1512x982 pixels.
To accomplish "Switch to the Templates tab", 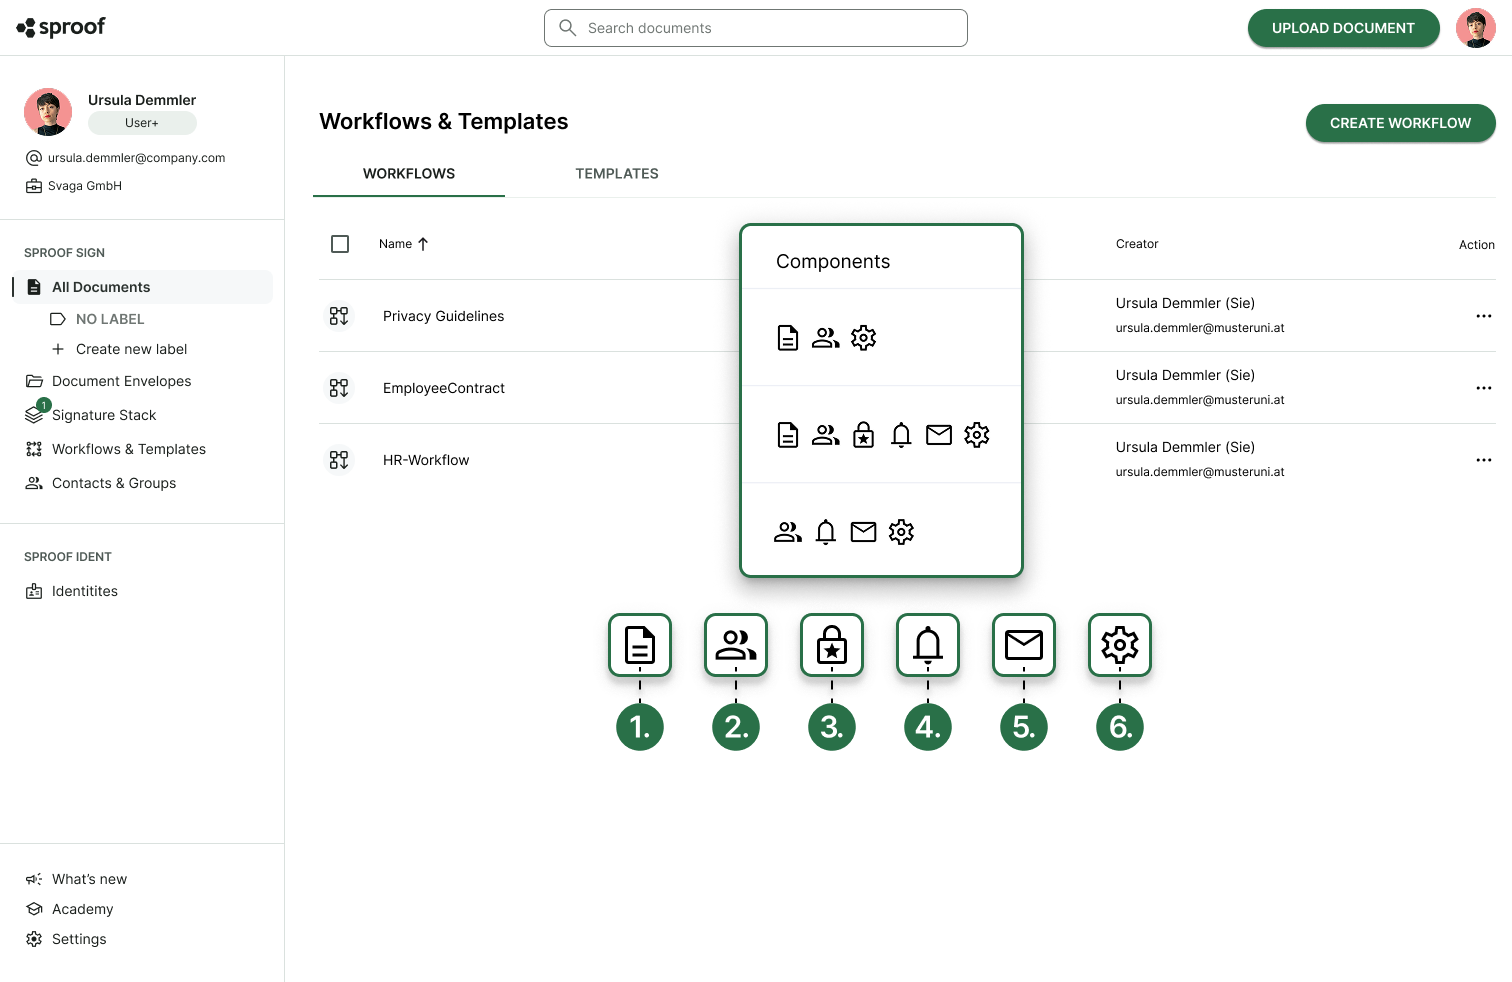I will coord(617,174).
